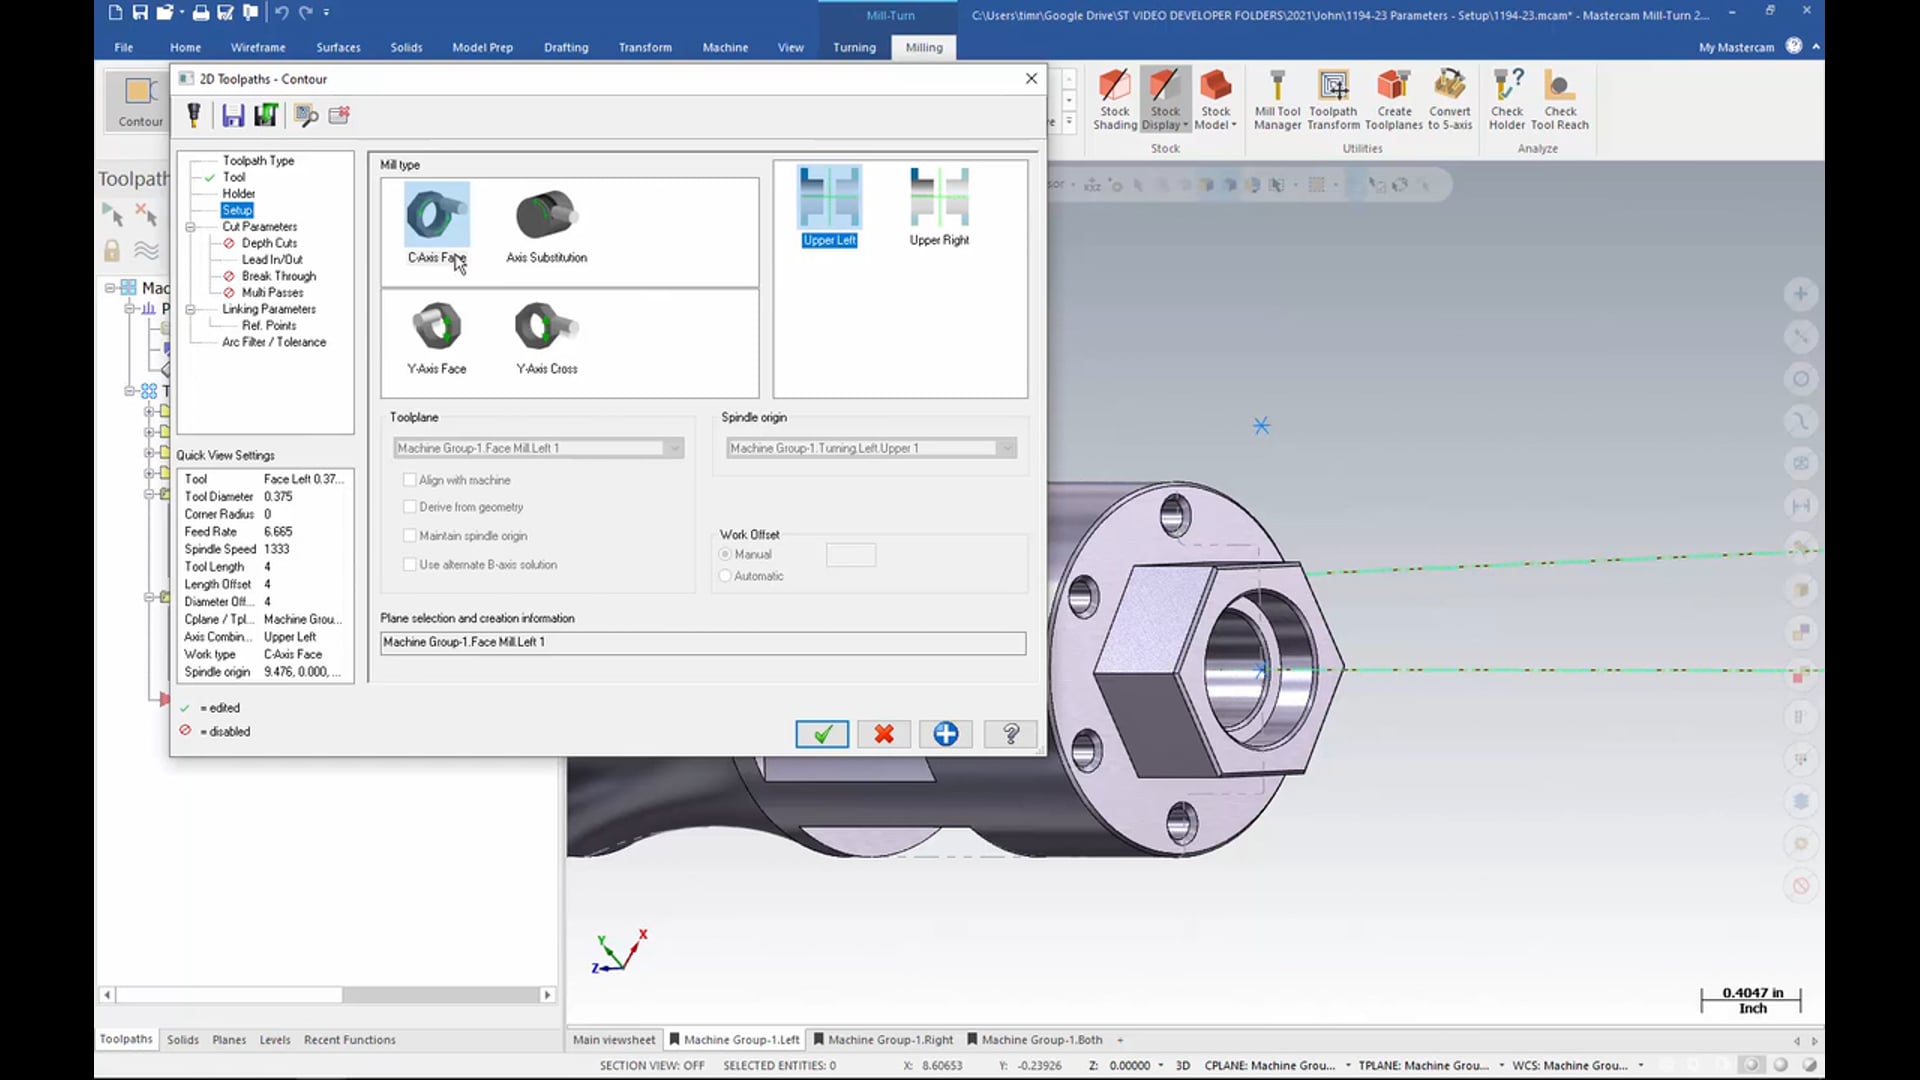This screenshot has height=1080, width=1920.
Task: Select Lead In/Out in the parameter tree
Action: [272, 259]
